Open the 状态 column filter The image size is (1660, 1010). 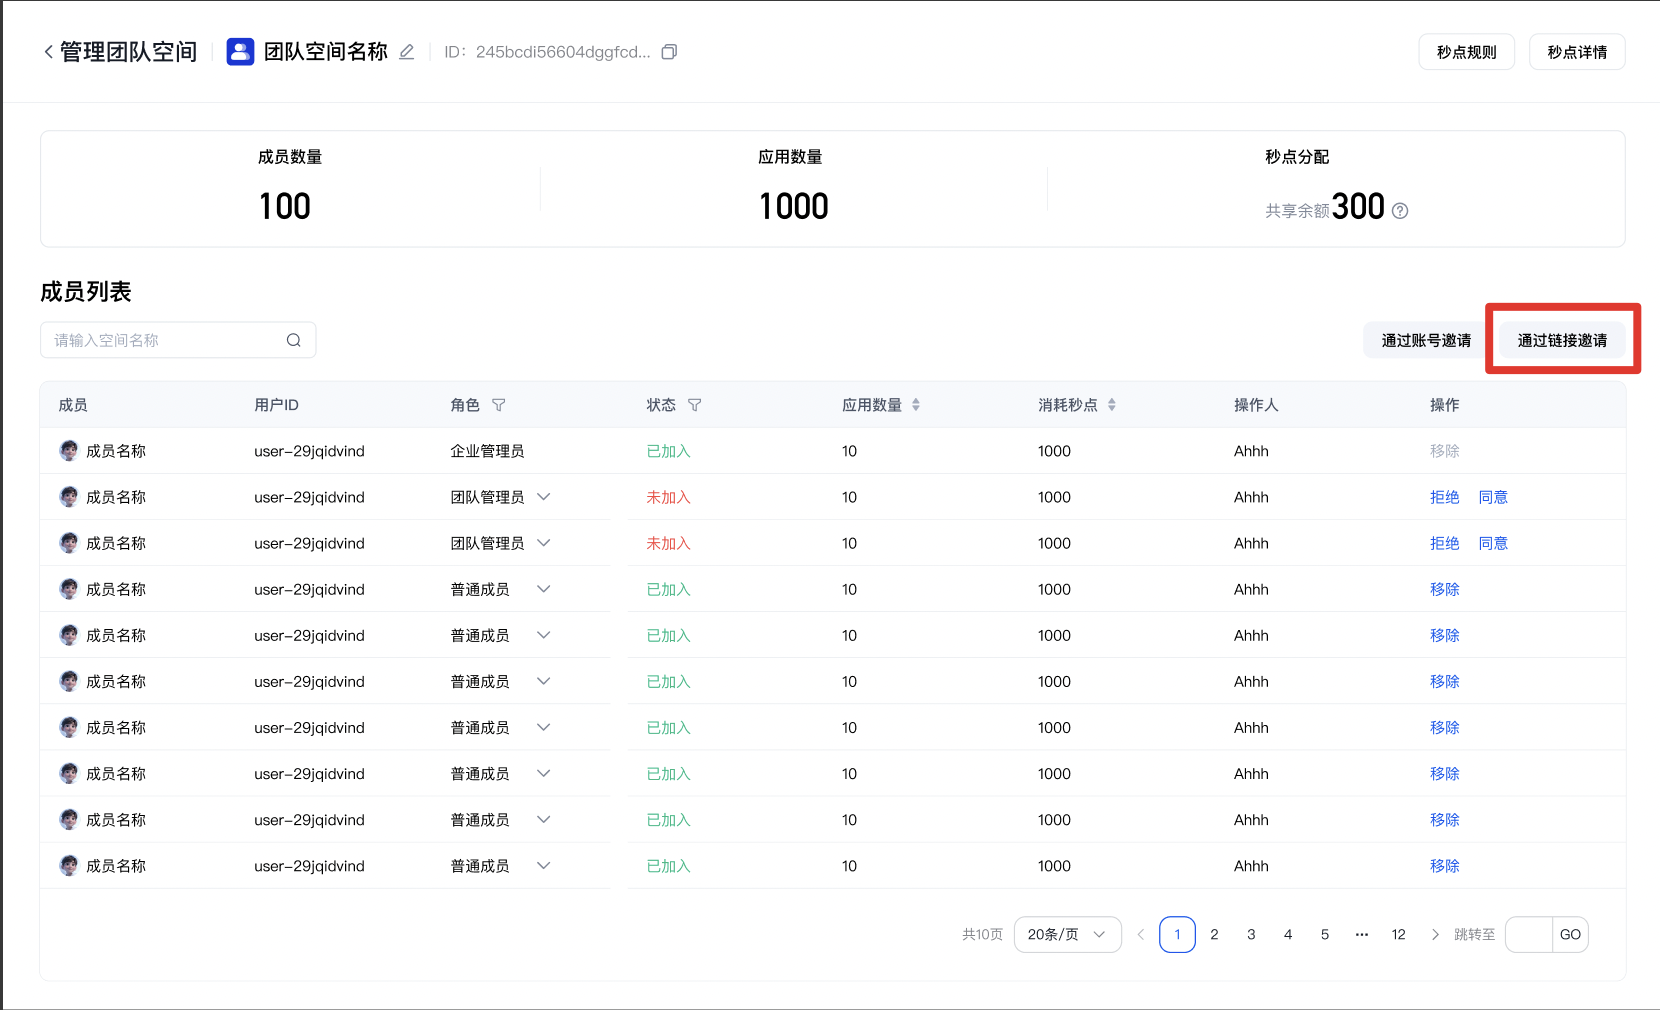(694, 405)
